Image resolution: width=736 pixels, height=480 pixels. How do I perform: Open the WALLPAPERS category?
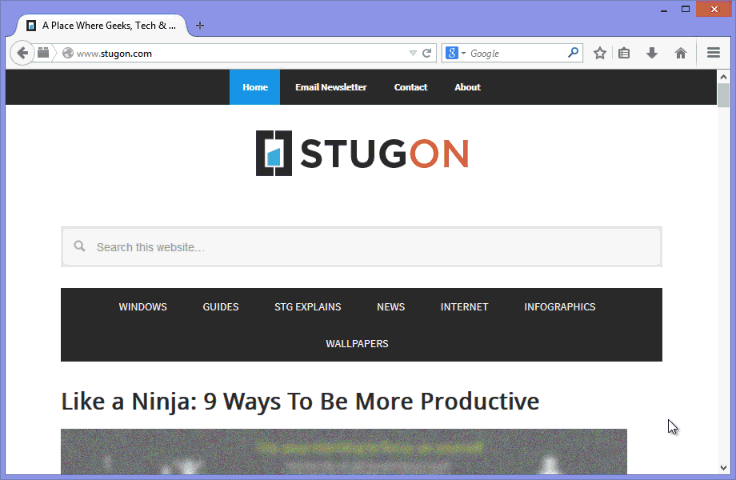(x=357, y=343)
